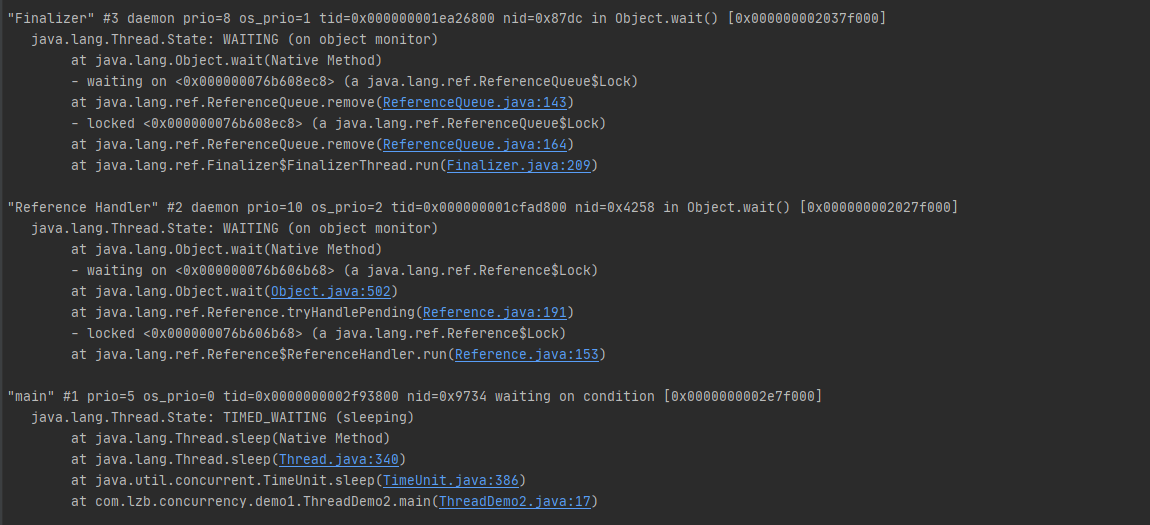Image resolution: width=1150 pixels, height=525 pixels.
Task: Click the TIMED_WAITING (sleeping) state line
Action: click(222, 418)
